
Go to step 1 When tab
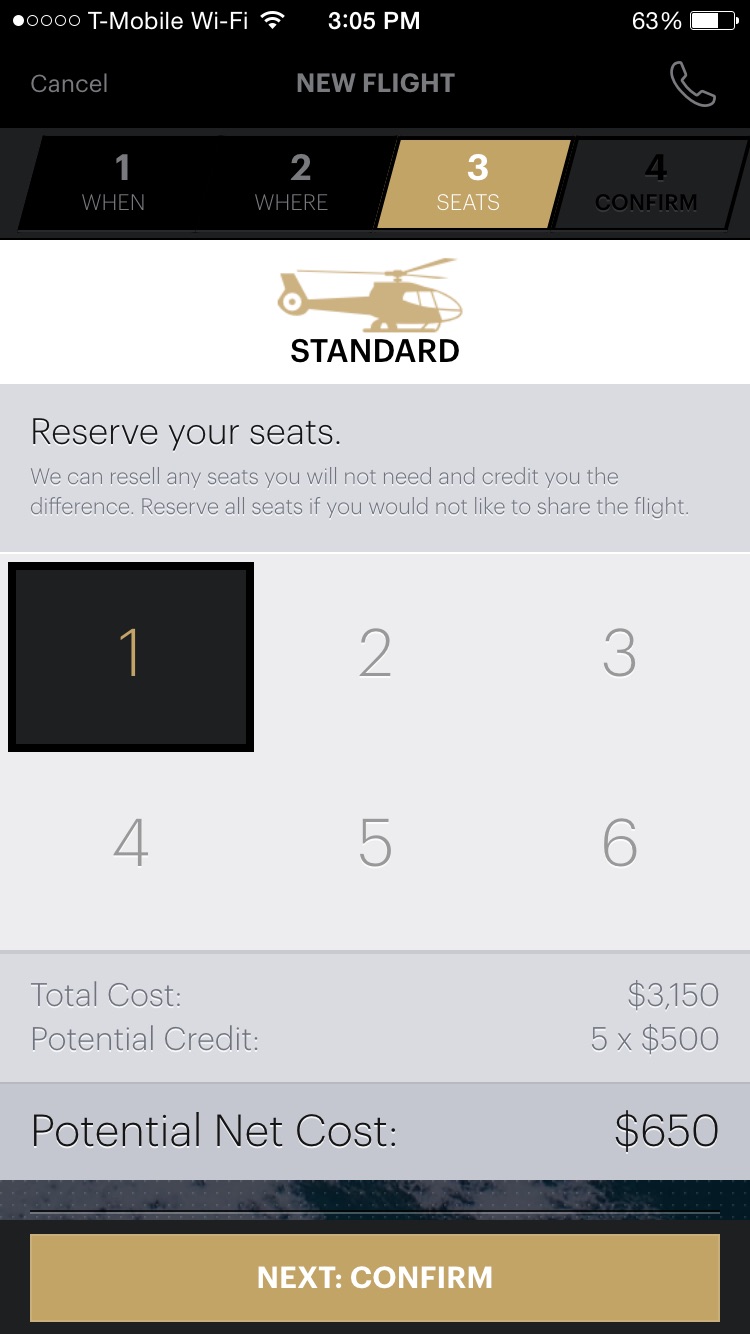[x=114, y=184]
